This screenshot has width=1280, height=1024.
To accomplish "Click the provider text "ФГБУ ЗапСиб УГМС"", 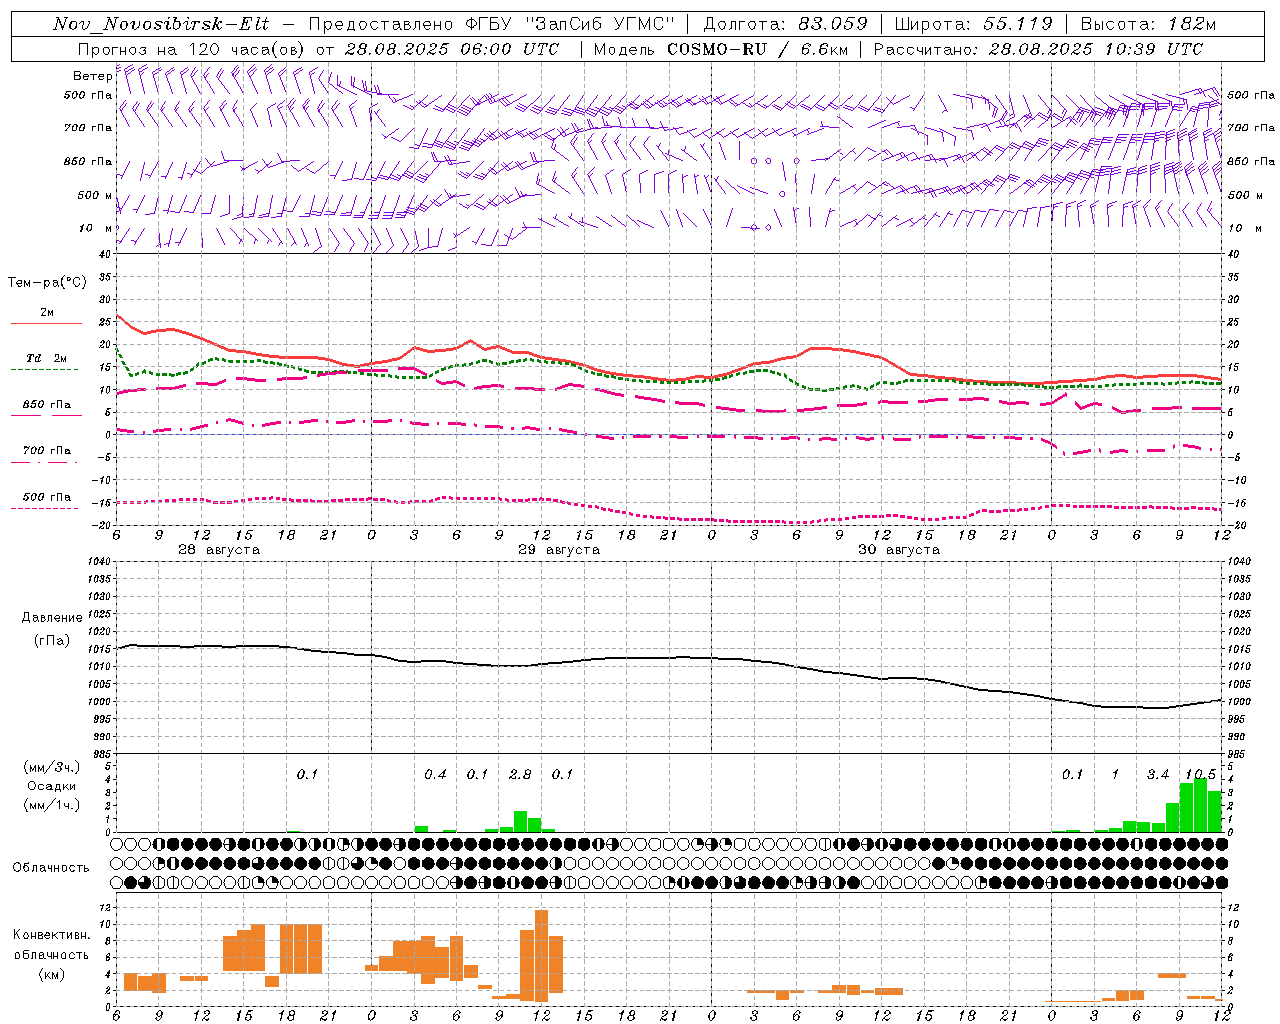I will [571, 24].
